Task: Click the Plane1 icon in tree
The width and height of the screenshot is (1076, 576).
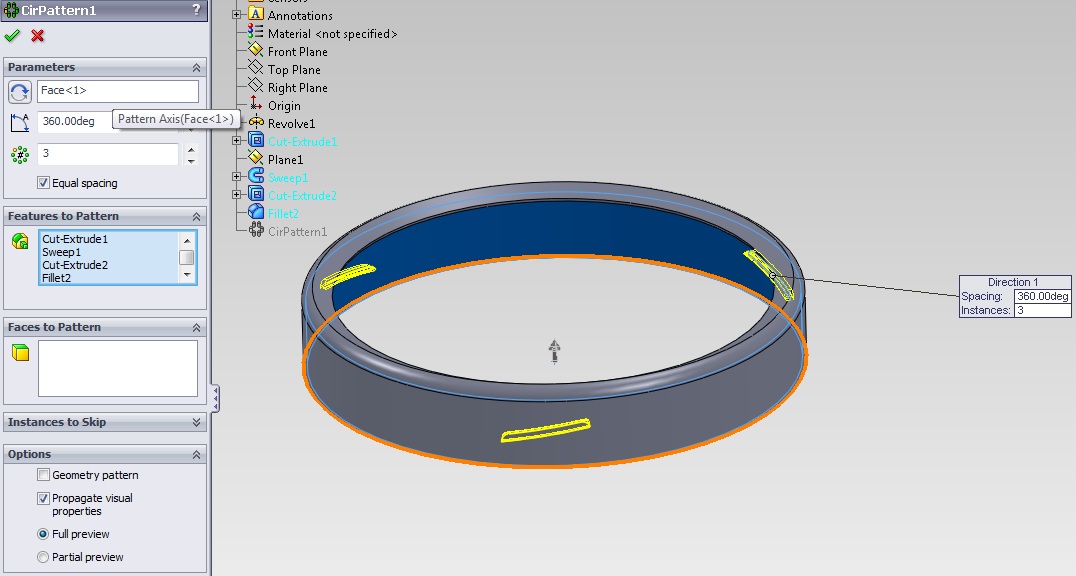Action: coord(255,158)
